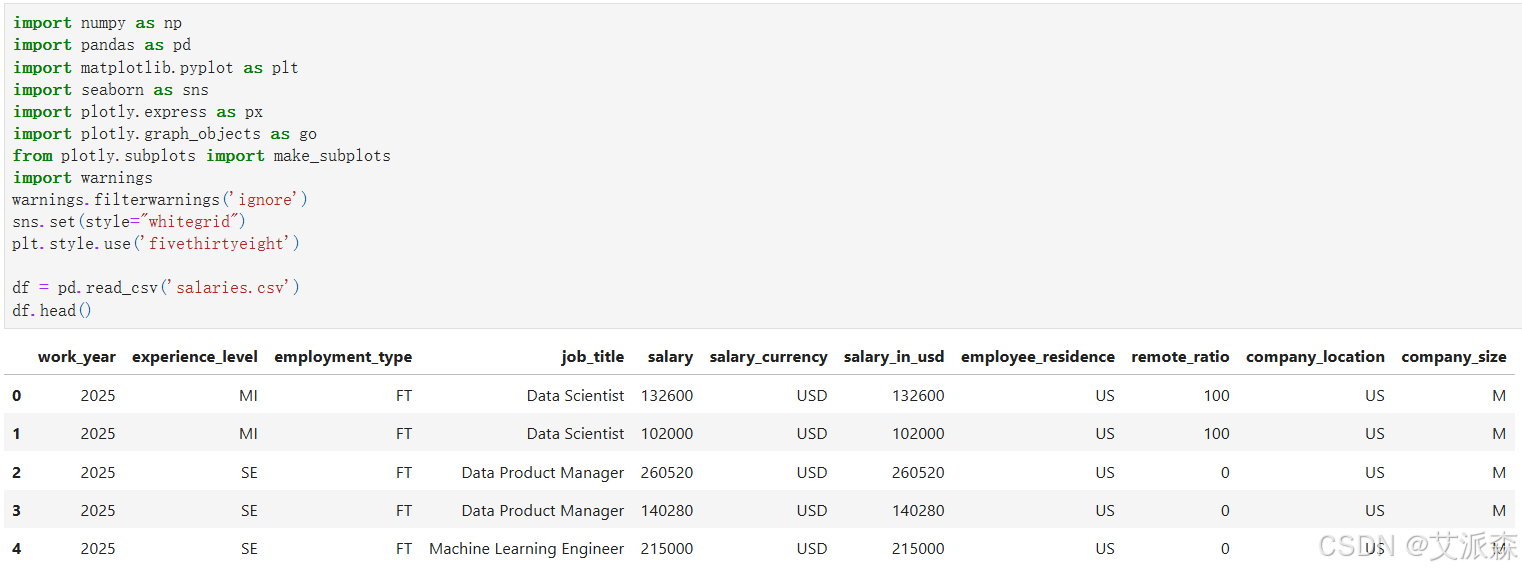Click experience level 'MI' in row 1
Image resolution: width=1522 pixels, height=572 pixels.
click(248, 434)
